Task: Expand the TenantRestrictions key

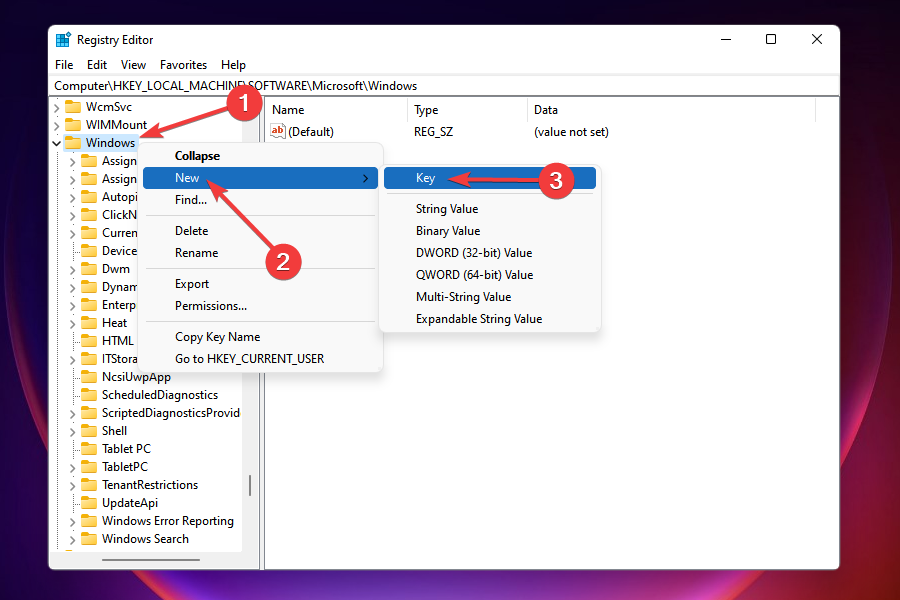Action: (72, 485)
